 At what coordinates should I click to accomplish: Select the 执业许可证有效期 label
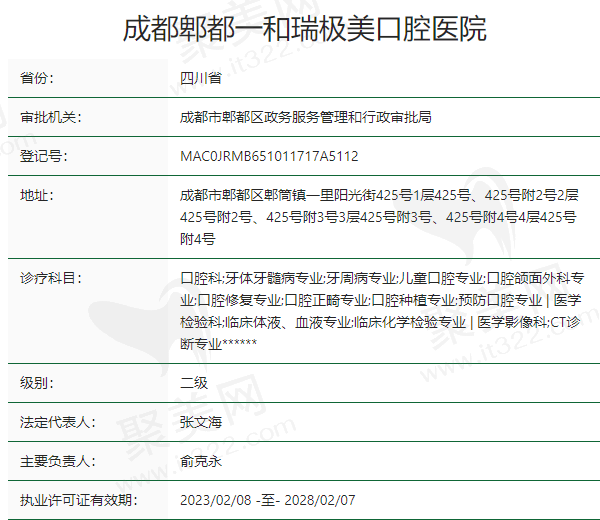[79, 500]
